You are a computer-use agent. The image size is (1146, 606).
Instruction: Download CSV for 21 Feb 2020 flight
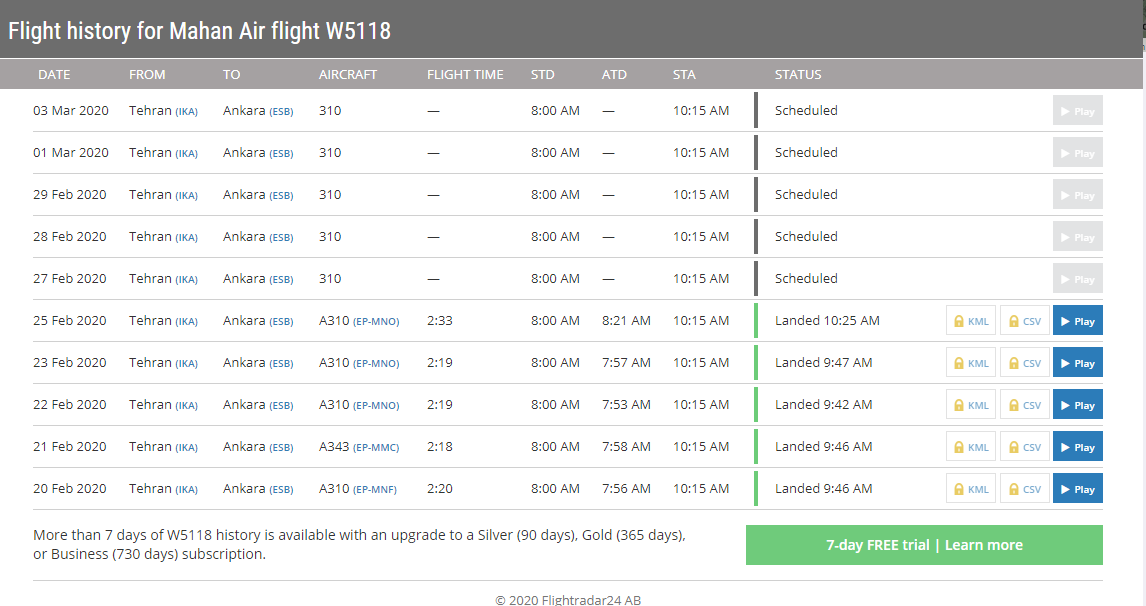coord(1025,447)
